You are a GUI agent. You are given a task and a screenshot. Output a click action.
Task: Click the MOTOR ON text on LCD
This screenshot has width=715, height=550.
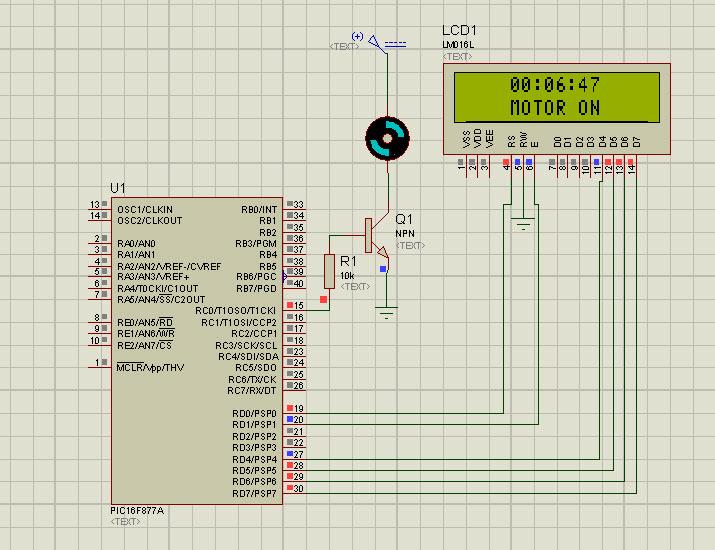pyautogui.click(x=555, y=108)
